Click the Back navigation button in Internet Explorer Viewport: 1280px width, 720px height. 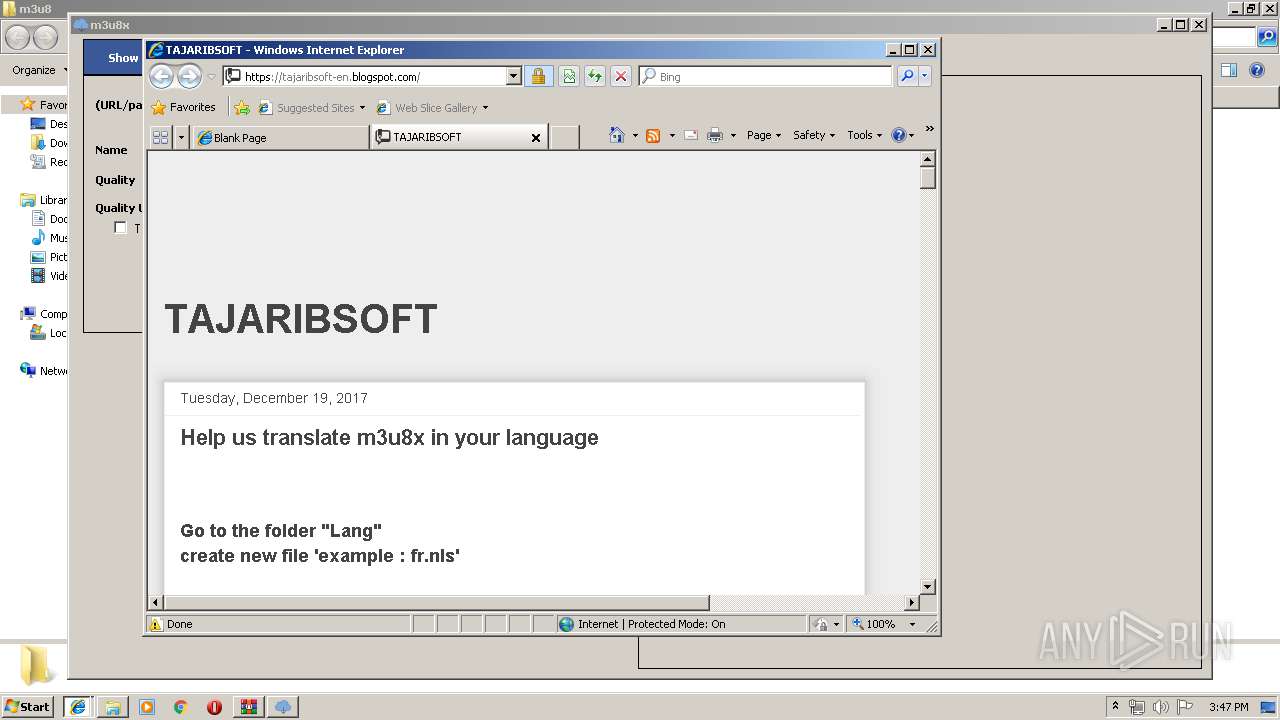pos(161,76)
